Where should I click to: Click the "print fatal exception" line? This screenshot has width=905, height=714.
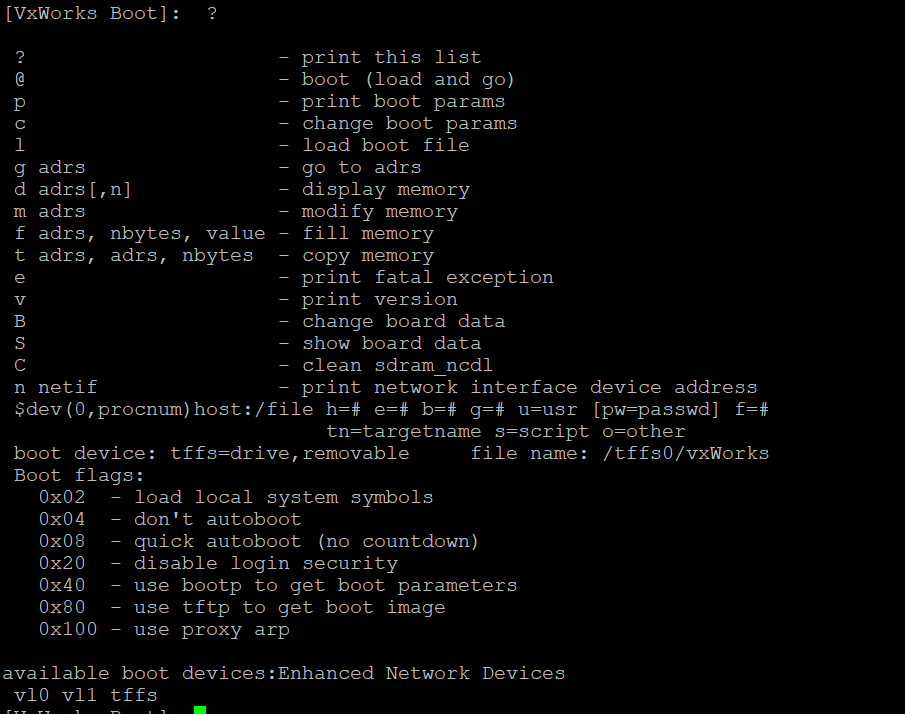coord(427,278)
